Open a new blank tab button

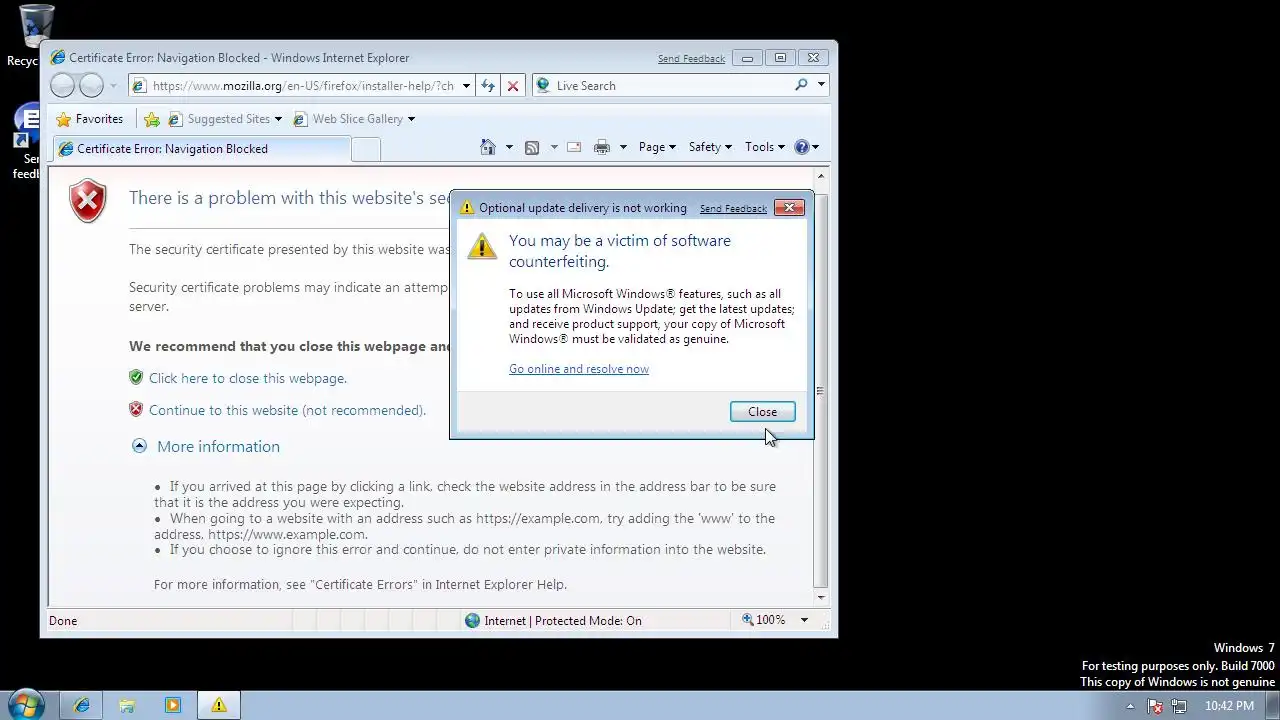tap(366, 149)
